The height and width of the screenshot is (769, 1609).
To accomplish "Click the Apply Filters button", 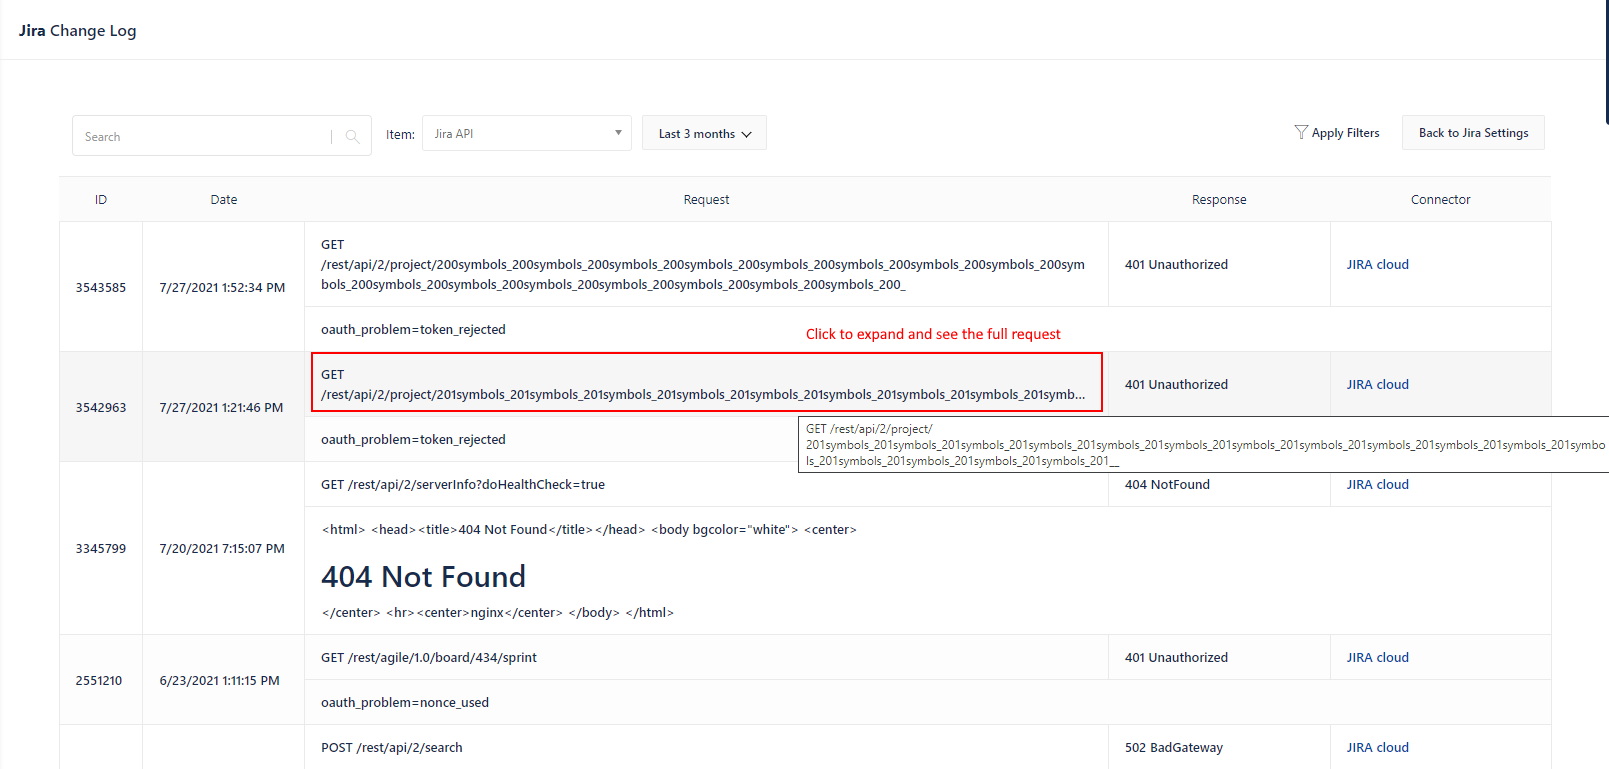I will point(1336,133).
